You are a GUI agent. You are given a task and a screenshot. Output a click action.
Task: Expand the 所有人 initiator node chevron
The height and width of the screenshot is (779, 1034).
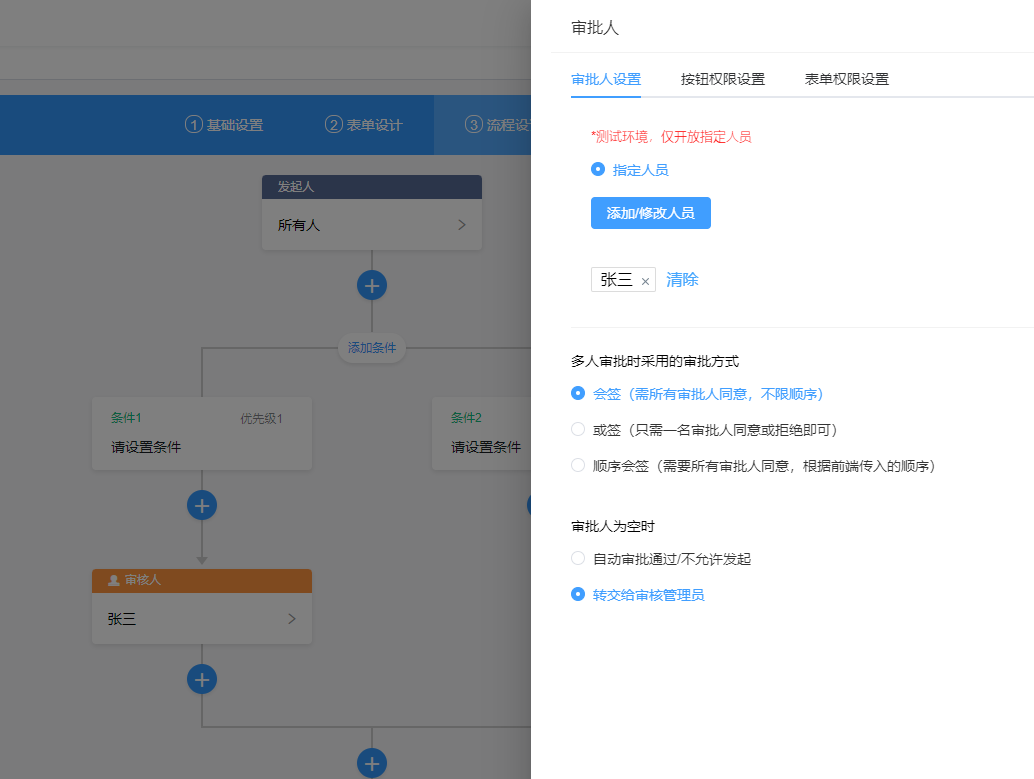pos(461,225)
